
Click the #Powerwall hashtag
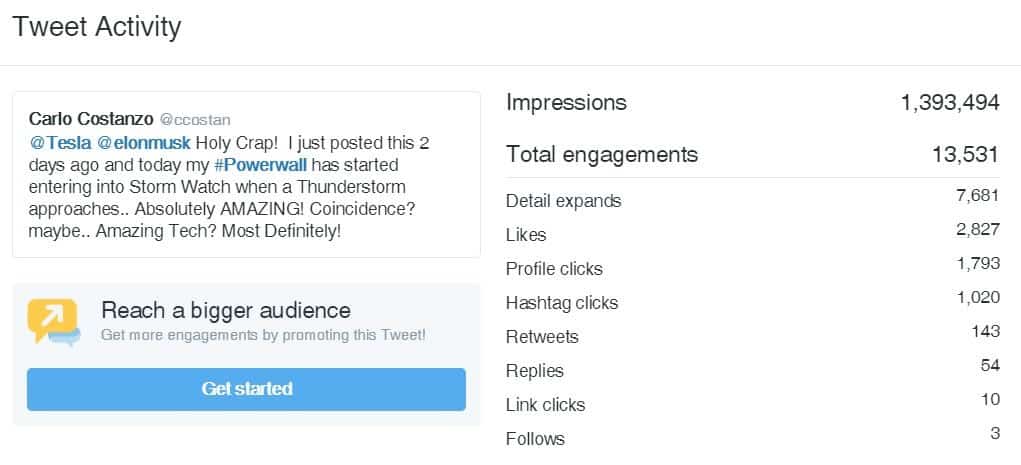coord(260,165)
